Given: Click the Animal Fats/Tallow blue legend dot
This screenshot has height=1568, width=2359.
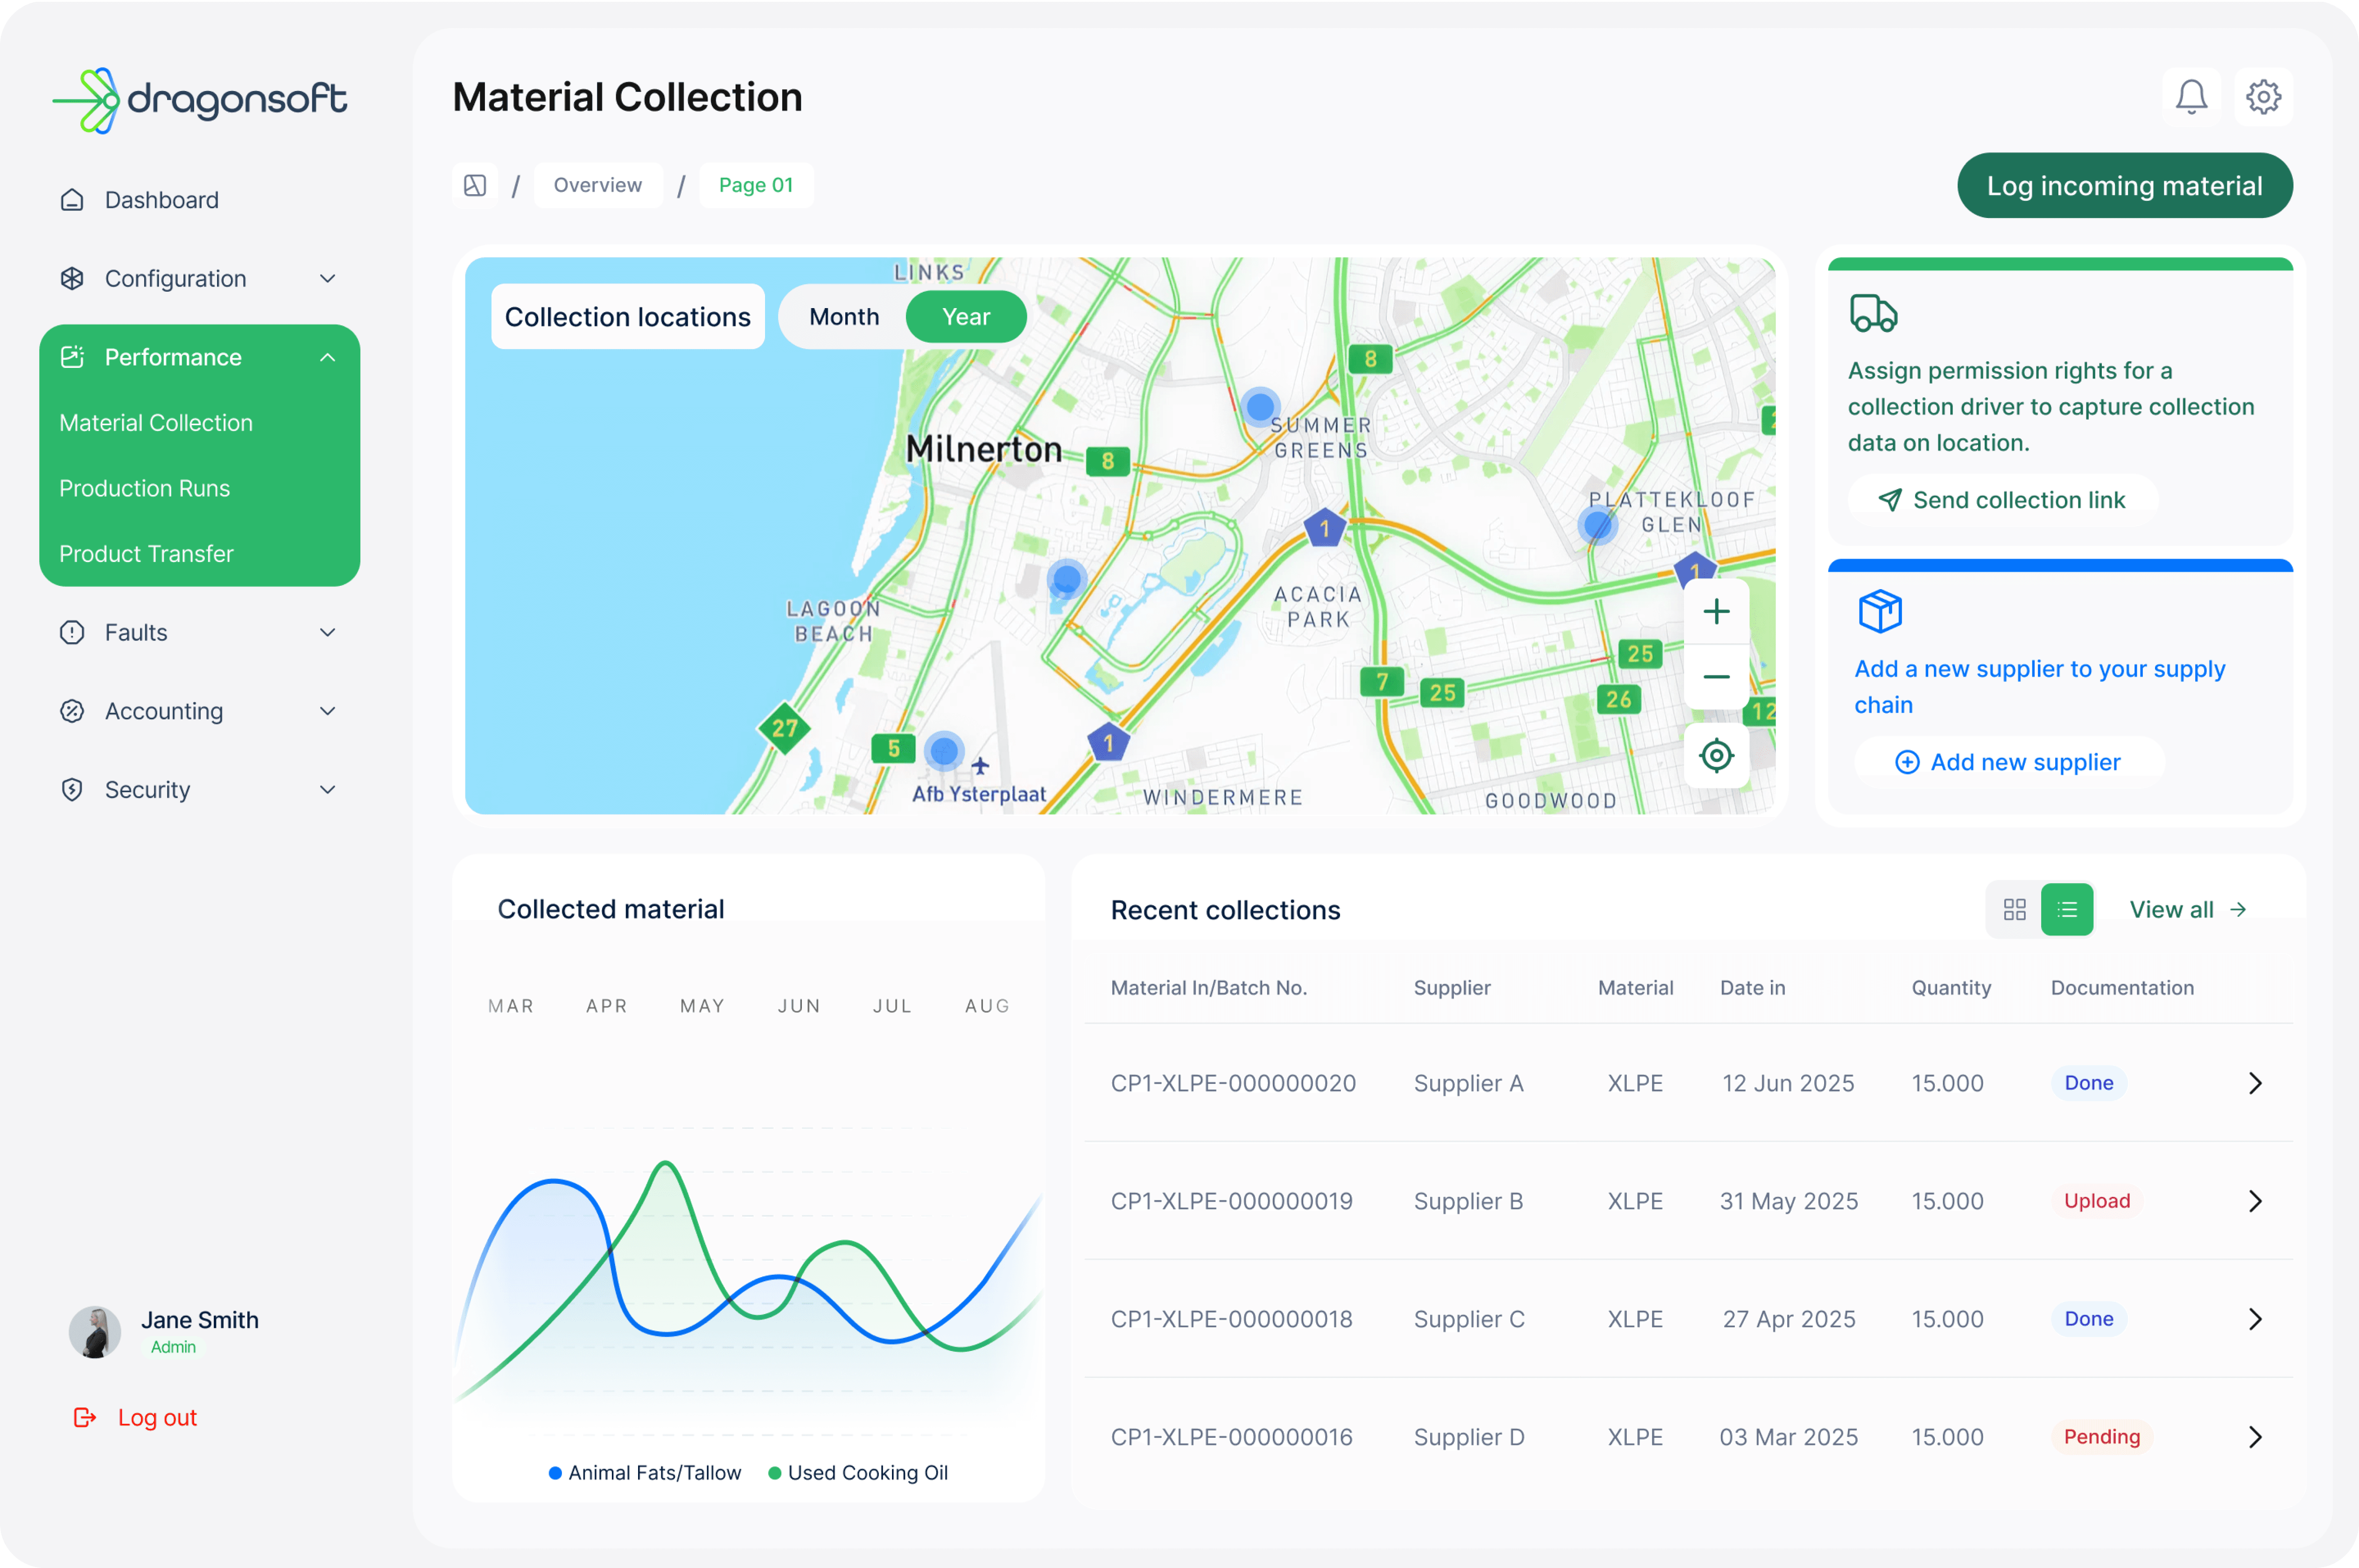Looking at the screenshot, I should 555,1473.
